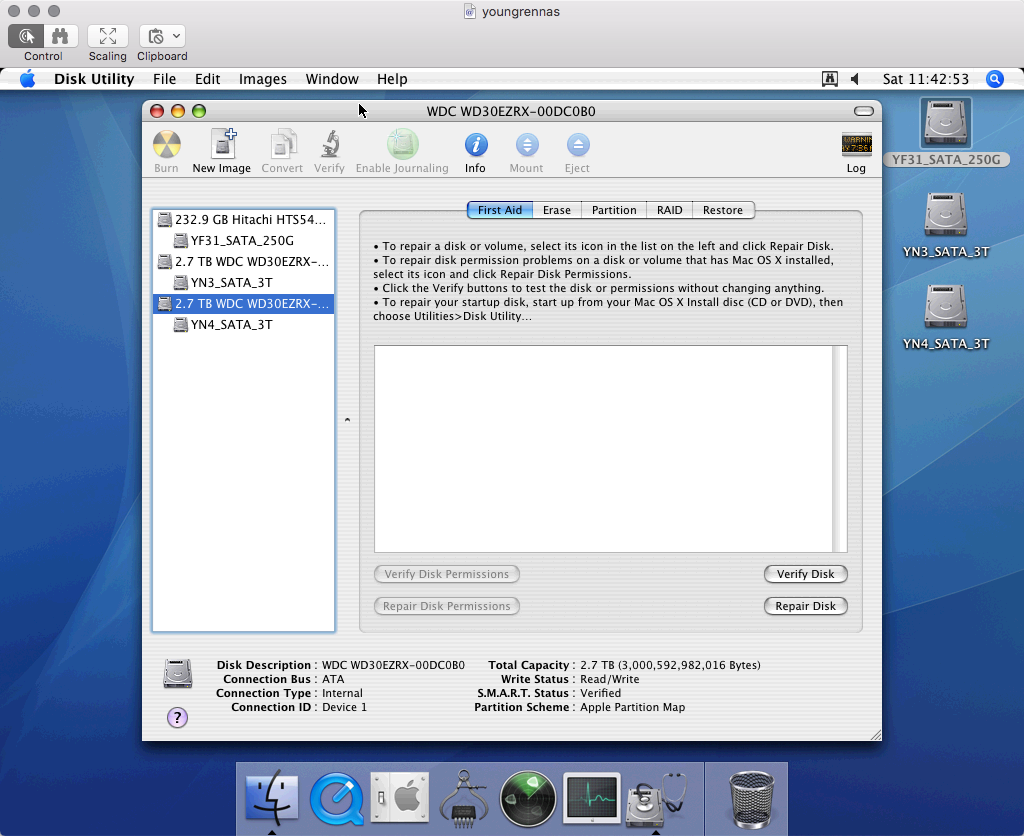This screenshot has height=836, width=1024.
Task: Toggle the toolbar hide pill button
Action: [x=863, y=111]
